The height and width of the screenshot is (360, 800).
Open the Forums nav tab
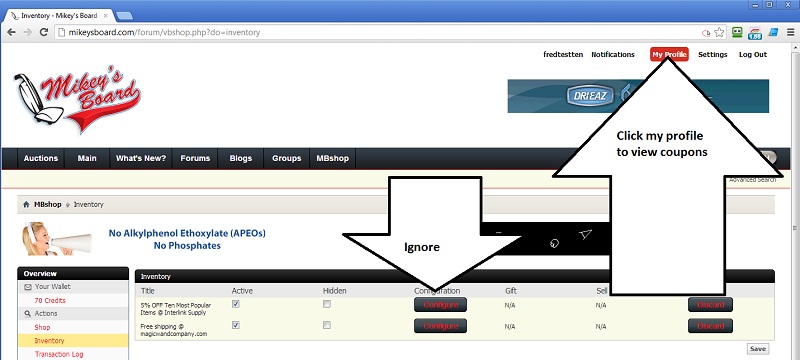click(195, 158)
